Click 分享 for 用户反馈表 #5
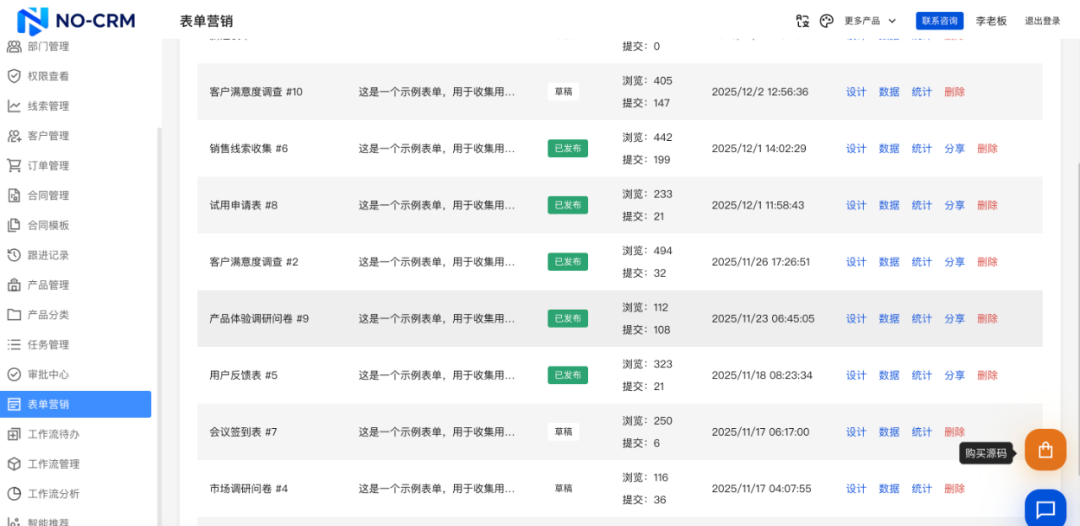 click(x=955, y=375)
